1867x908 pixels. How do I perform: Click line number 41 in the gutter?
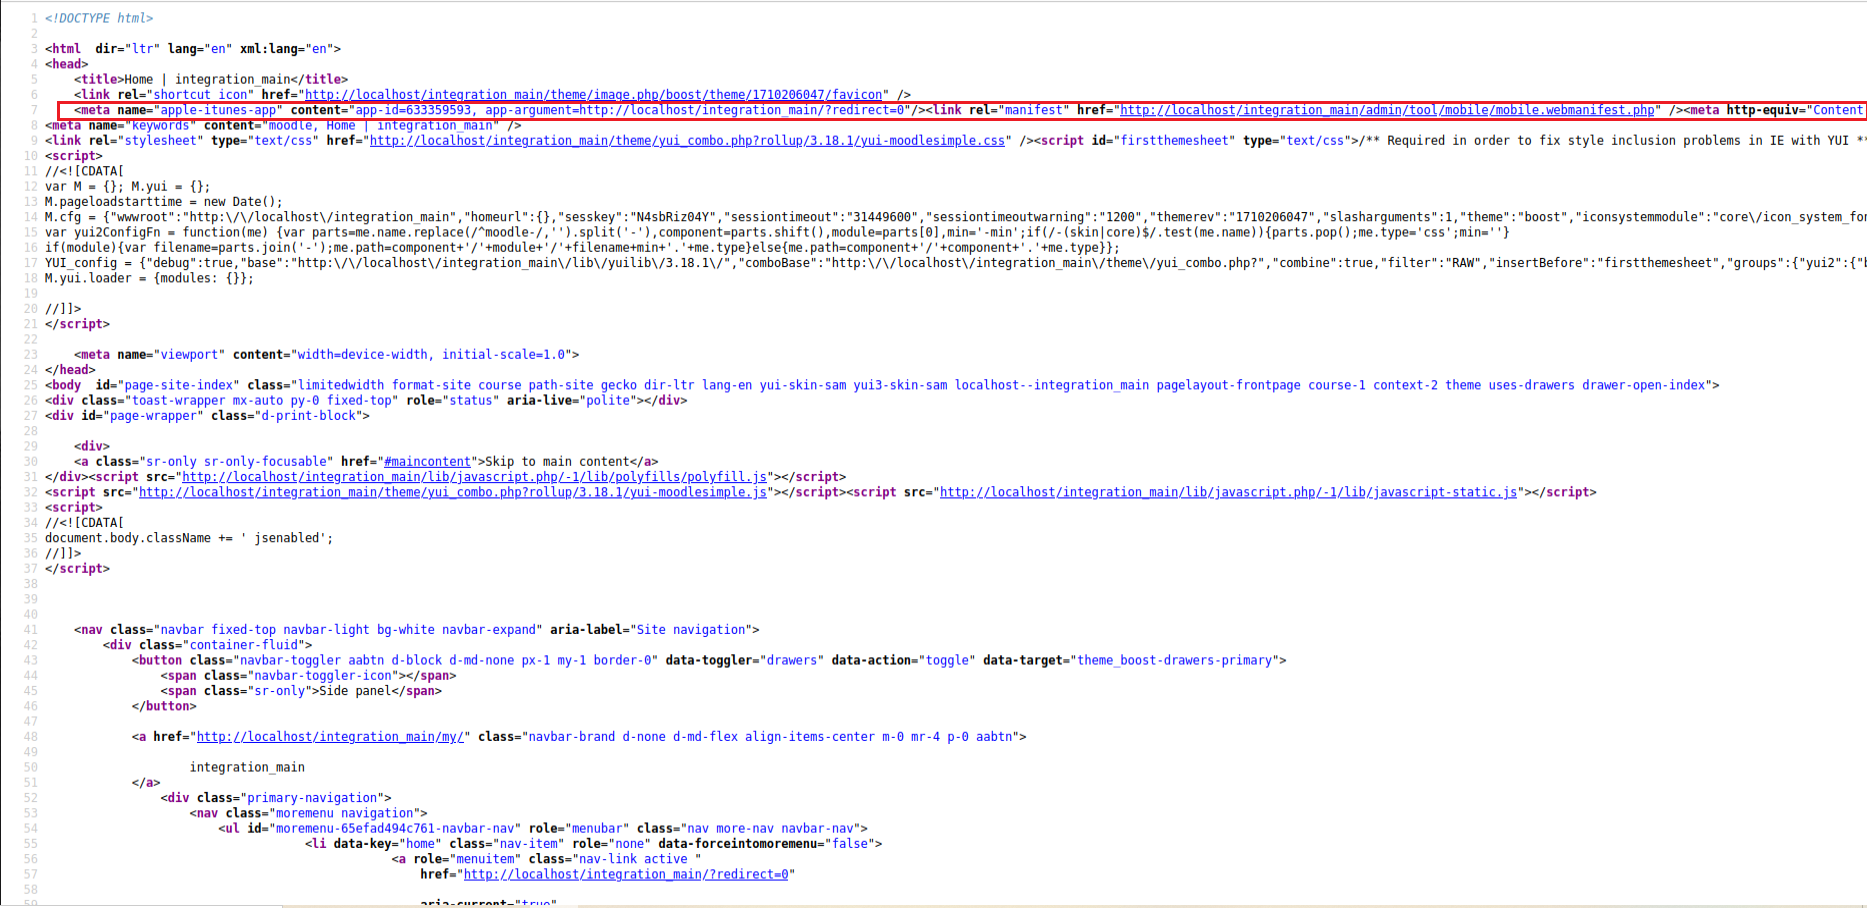tap(30, 630)
